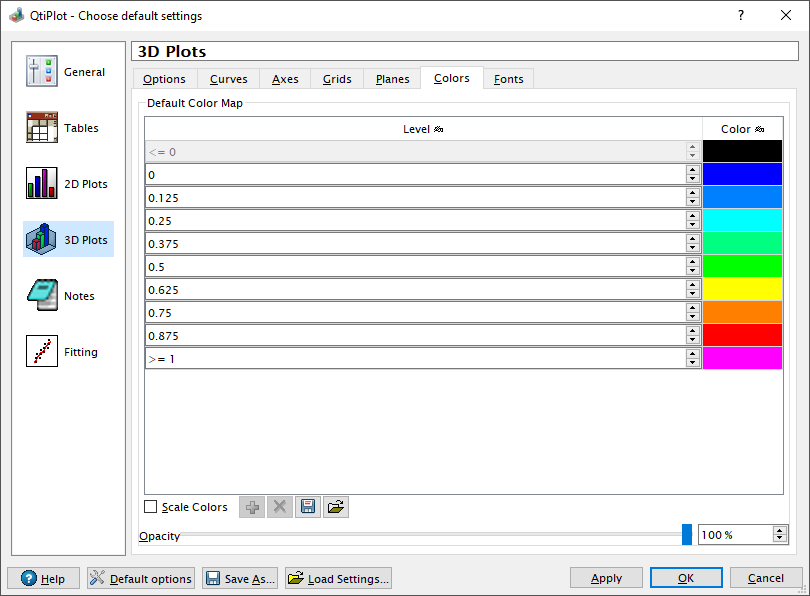The height and width of the screenshot is (596, 810).
Task: Open the Tables settings category
Action: pos(42,128)
